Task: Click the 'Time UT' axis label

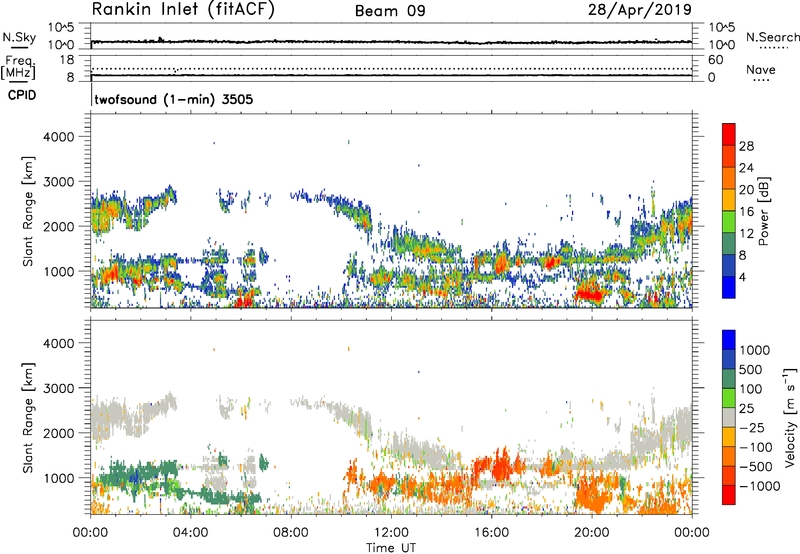Action: click(391, 548)
